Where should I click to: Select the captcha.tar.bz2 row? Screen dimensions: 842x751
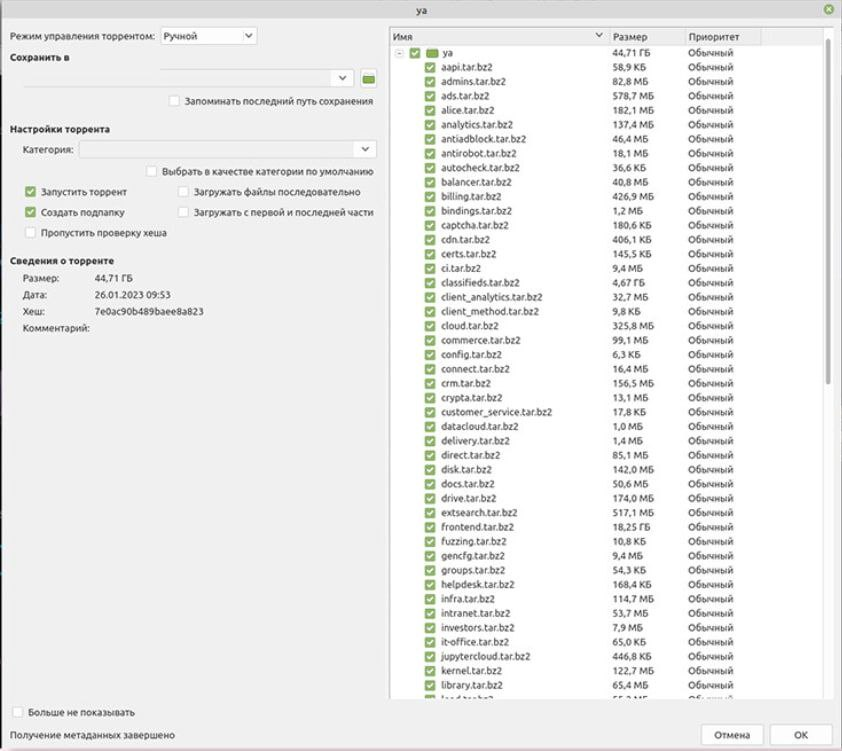tap(606, 225)
